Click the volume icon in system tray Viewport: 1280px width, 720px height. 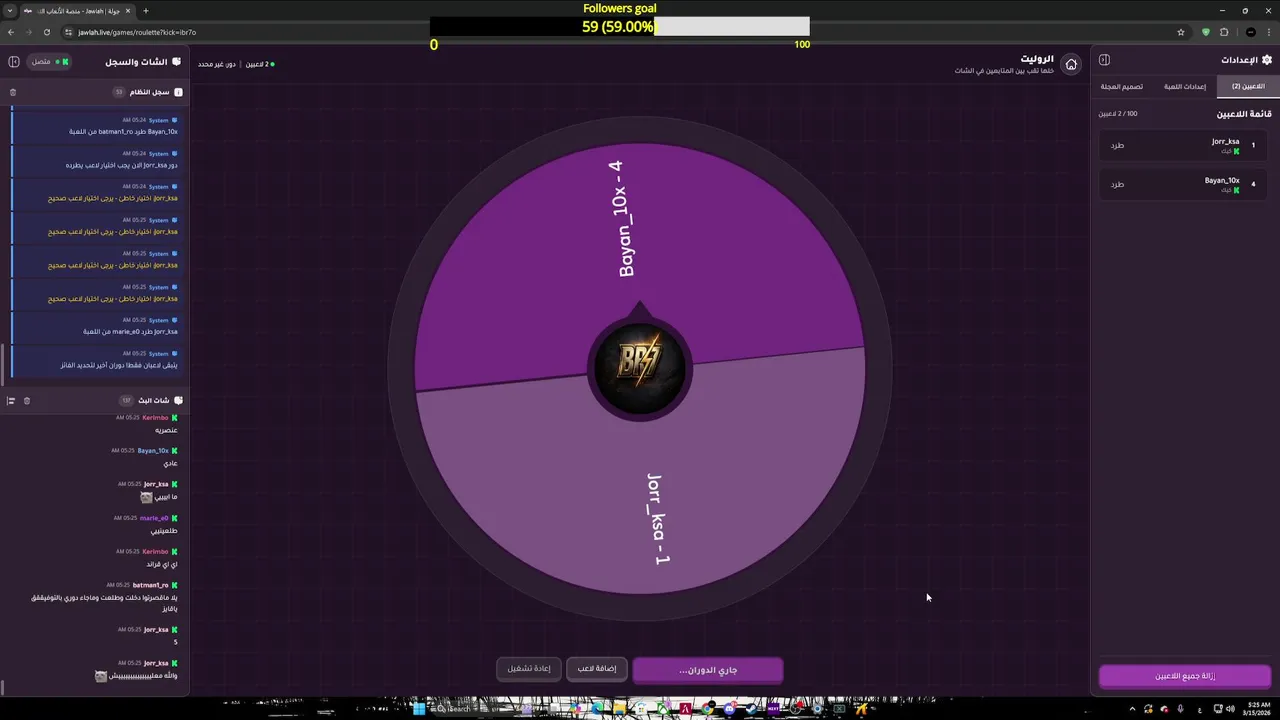[1229, 709]
